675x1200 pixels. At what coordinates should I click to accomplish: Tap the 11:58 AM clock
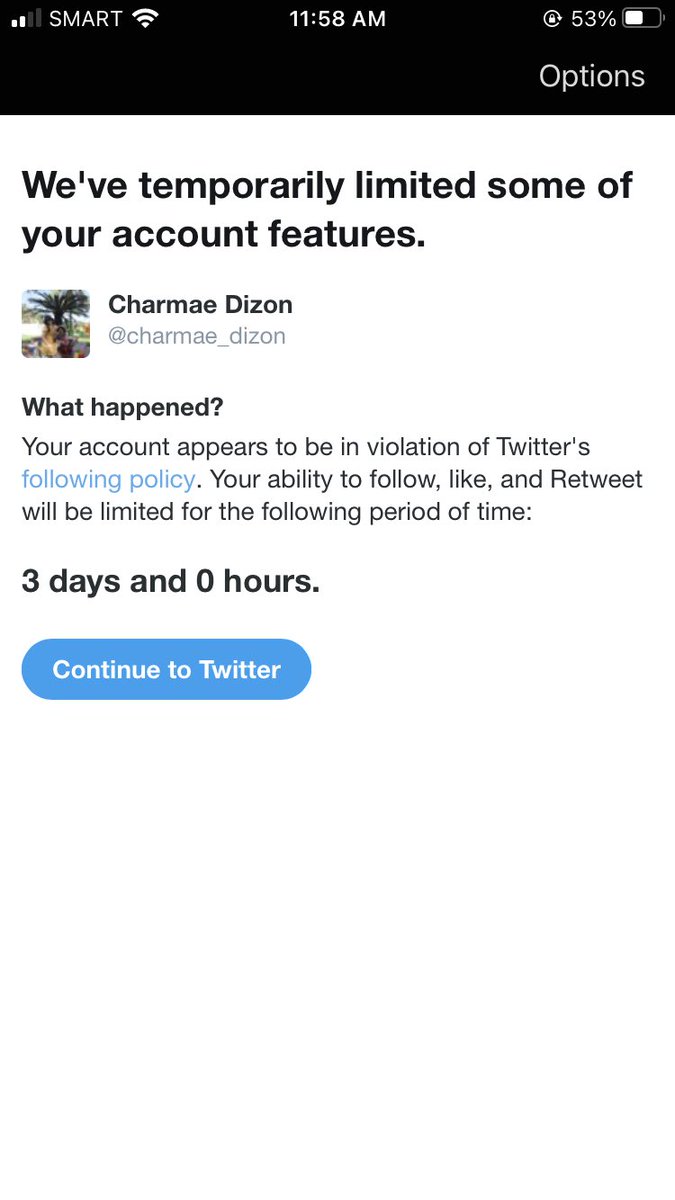point(337,19)
